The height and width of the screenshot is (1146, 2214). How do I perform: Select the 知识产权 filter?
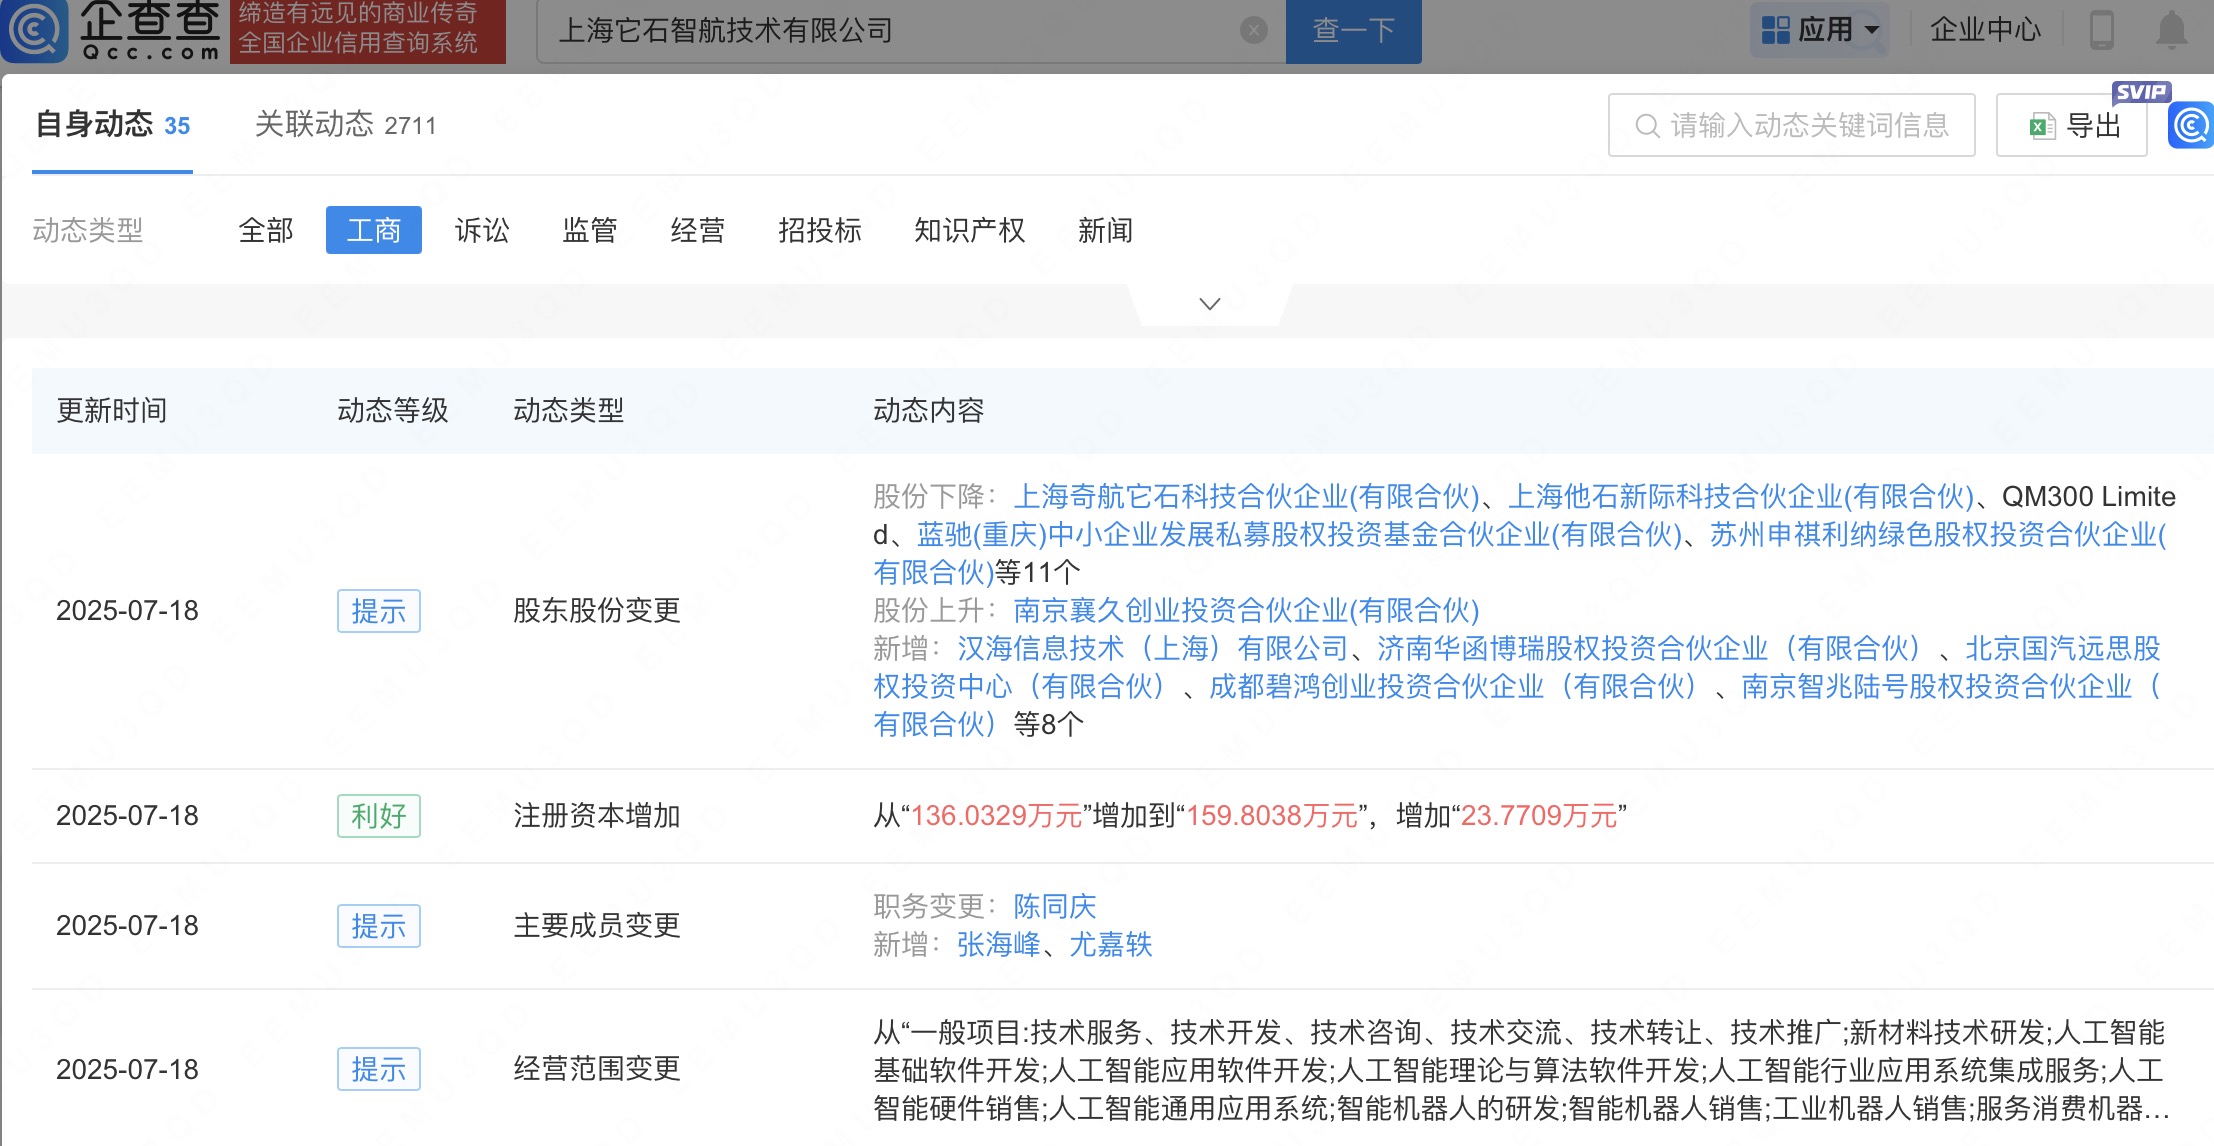point(970,231)
